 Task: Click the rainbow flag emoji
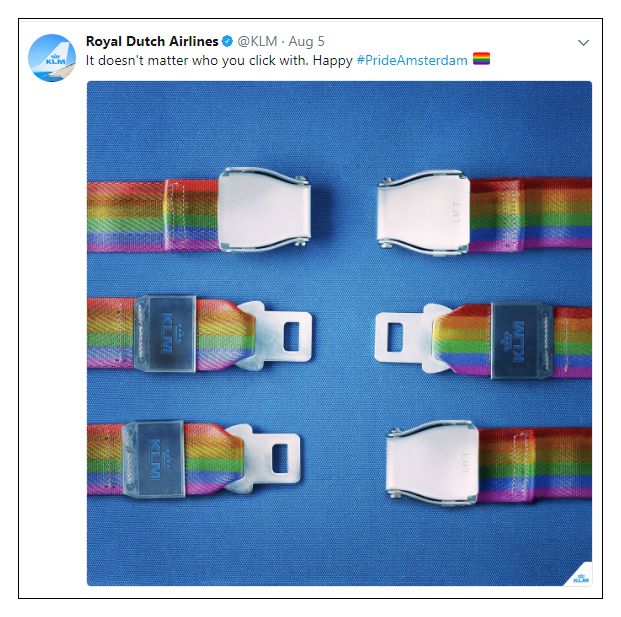coord(481,59)
